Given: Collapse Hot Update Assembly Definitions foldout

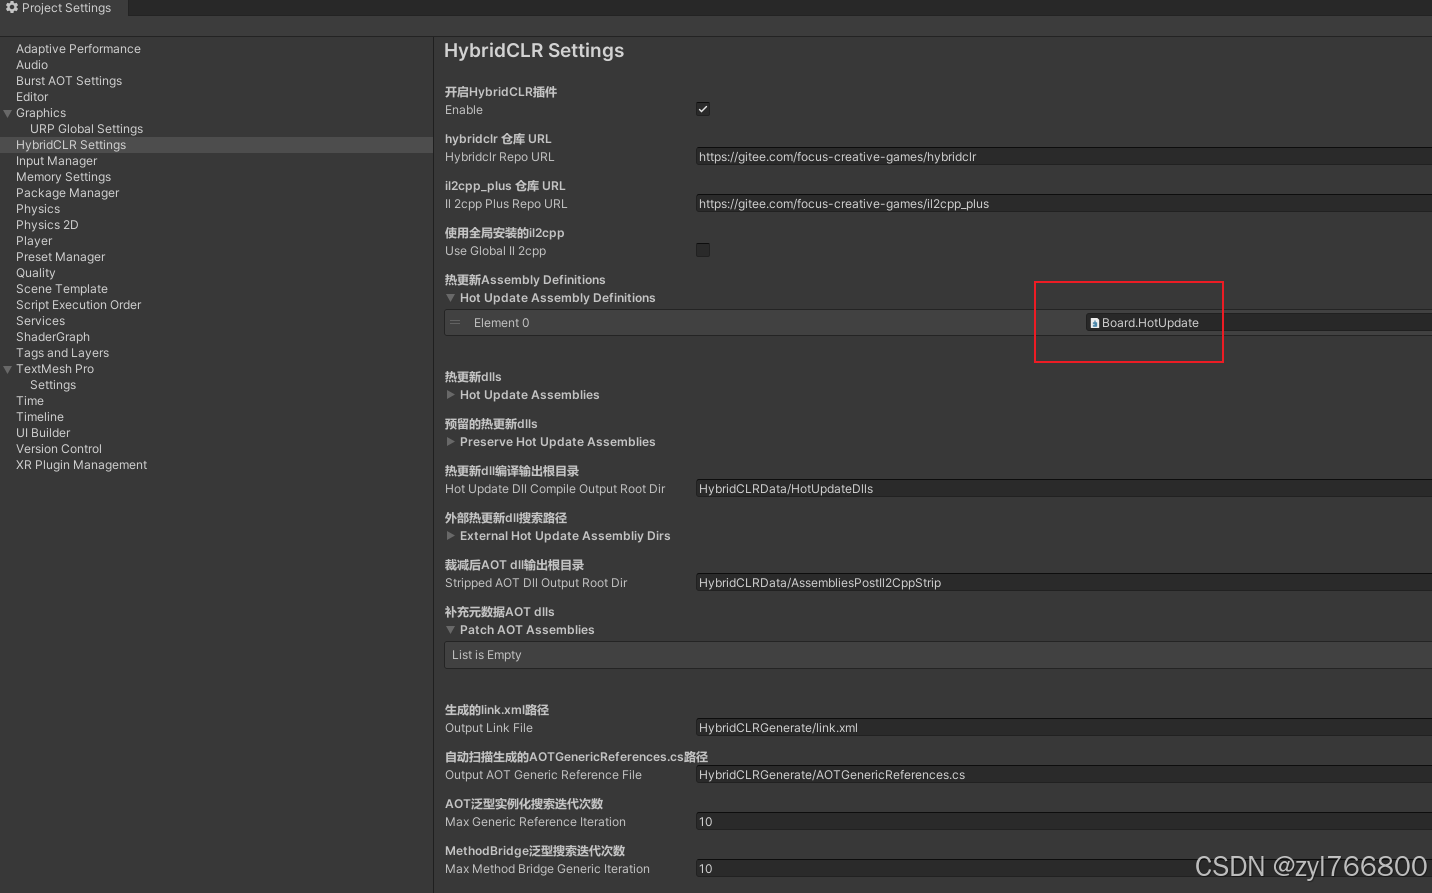Looking at the screenshot, I should coord(450,297).
